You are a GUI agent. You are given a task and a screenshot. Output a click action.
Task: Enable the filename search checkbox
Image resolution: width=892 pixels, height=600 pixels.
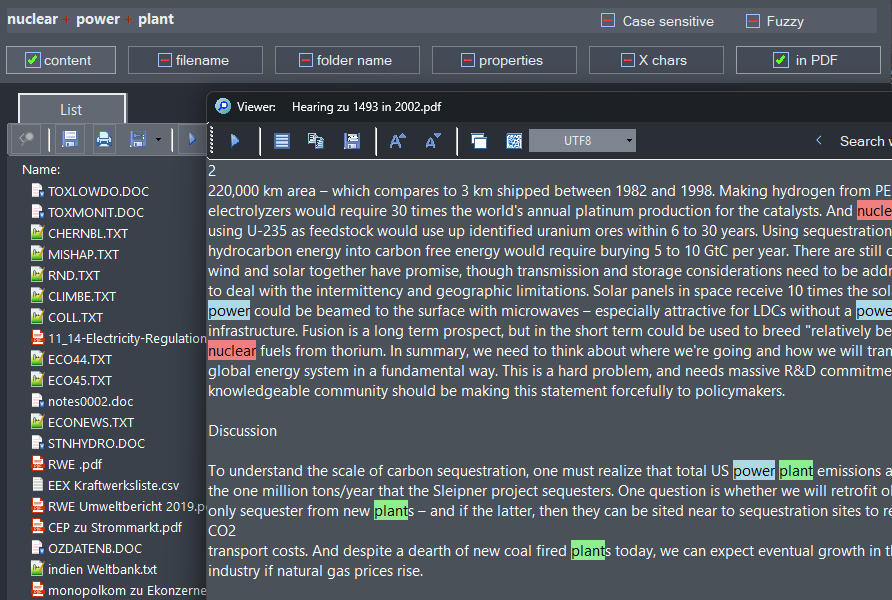[x=166, y=59]
